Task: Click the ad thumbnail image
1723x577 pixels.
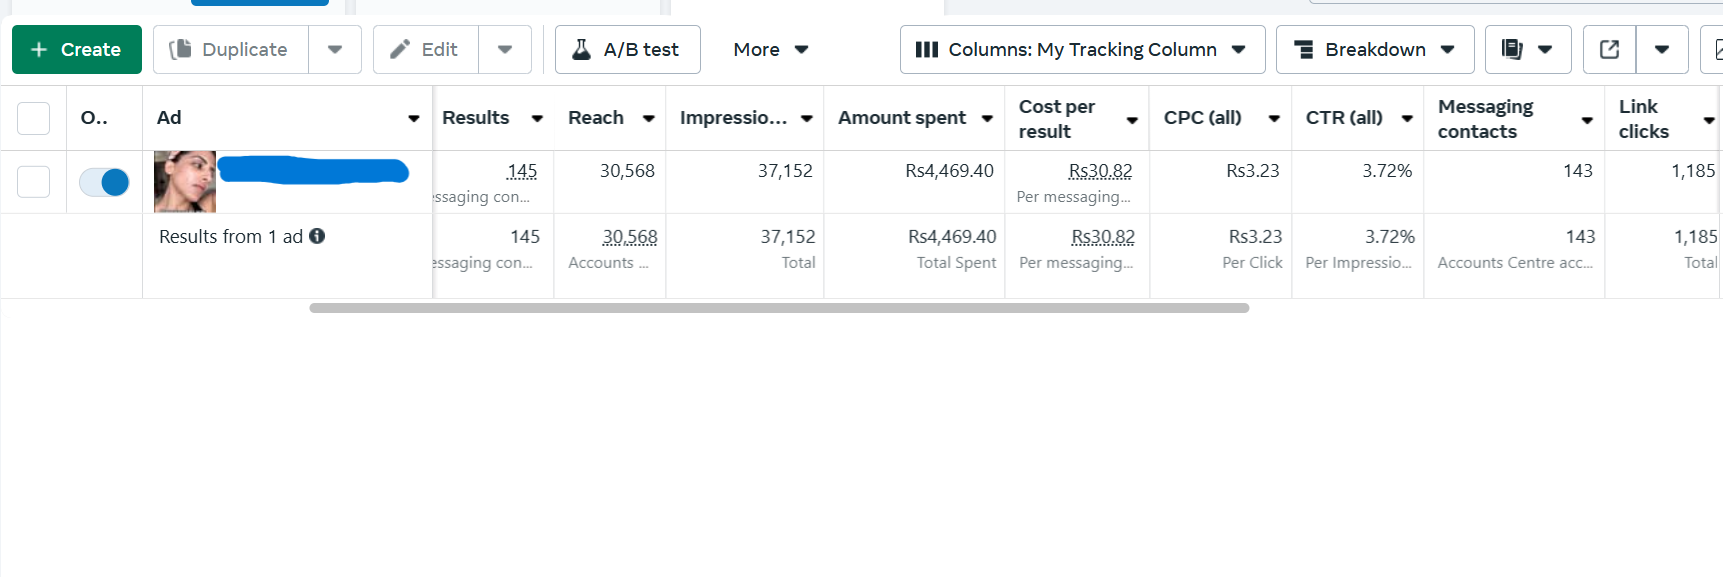Action: click(185, 182)
